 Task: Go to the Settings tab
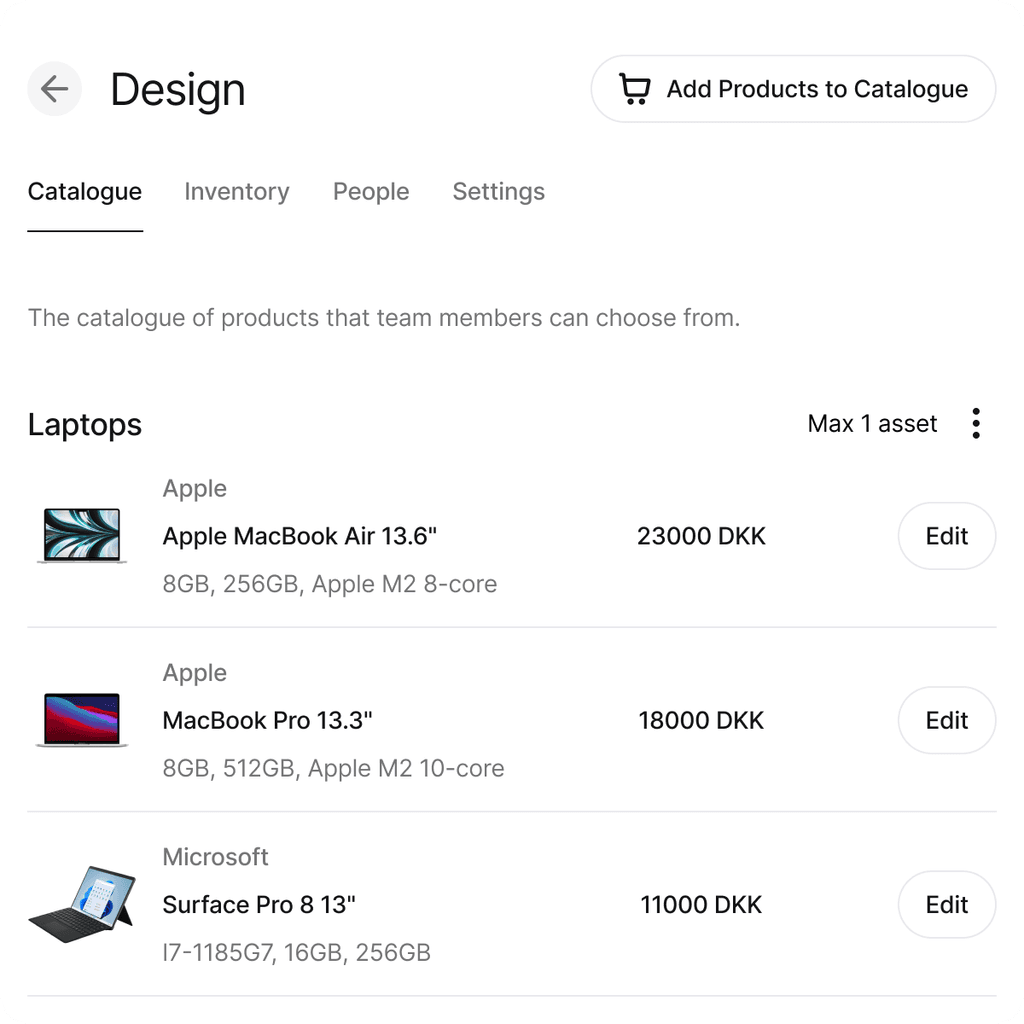pyautogui.click(x=498, y=192)
